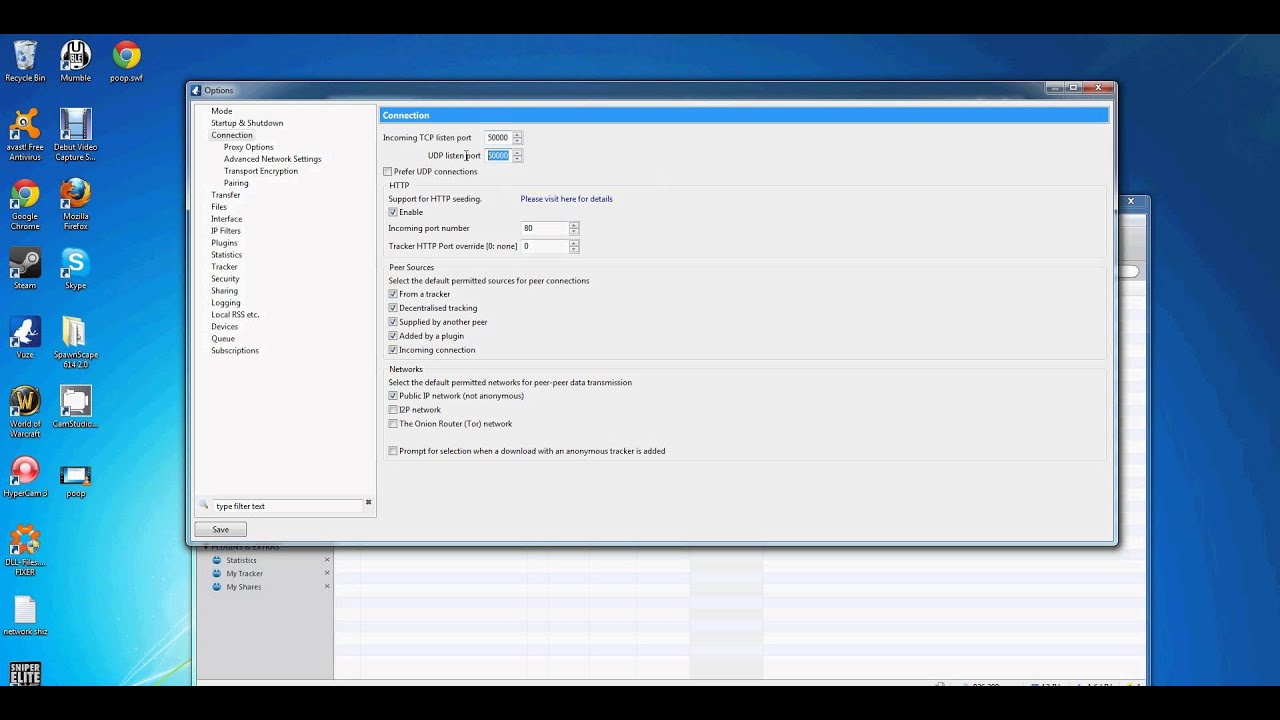Open avast! Free Antivirus shortcut

25,134
